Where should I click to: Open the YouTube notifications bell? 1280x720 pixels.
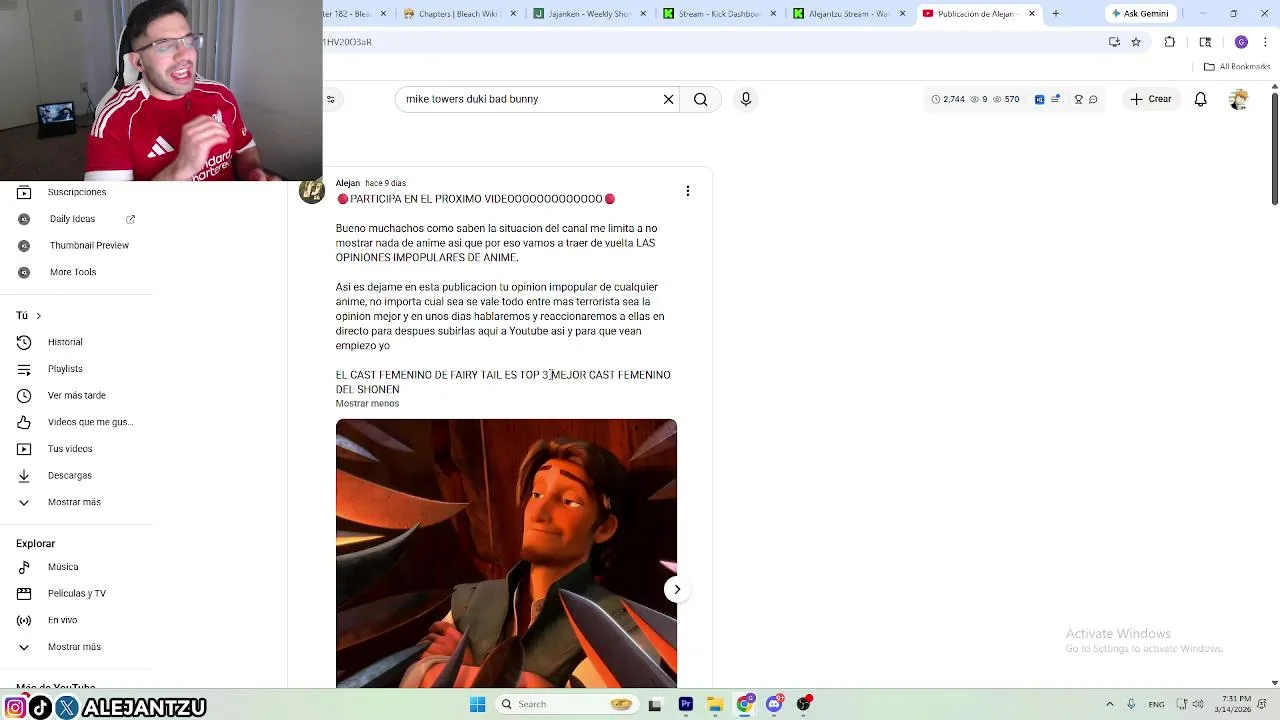coord(1200,99)
